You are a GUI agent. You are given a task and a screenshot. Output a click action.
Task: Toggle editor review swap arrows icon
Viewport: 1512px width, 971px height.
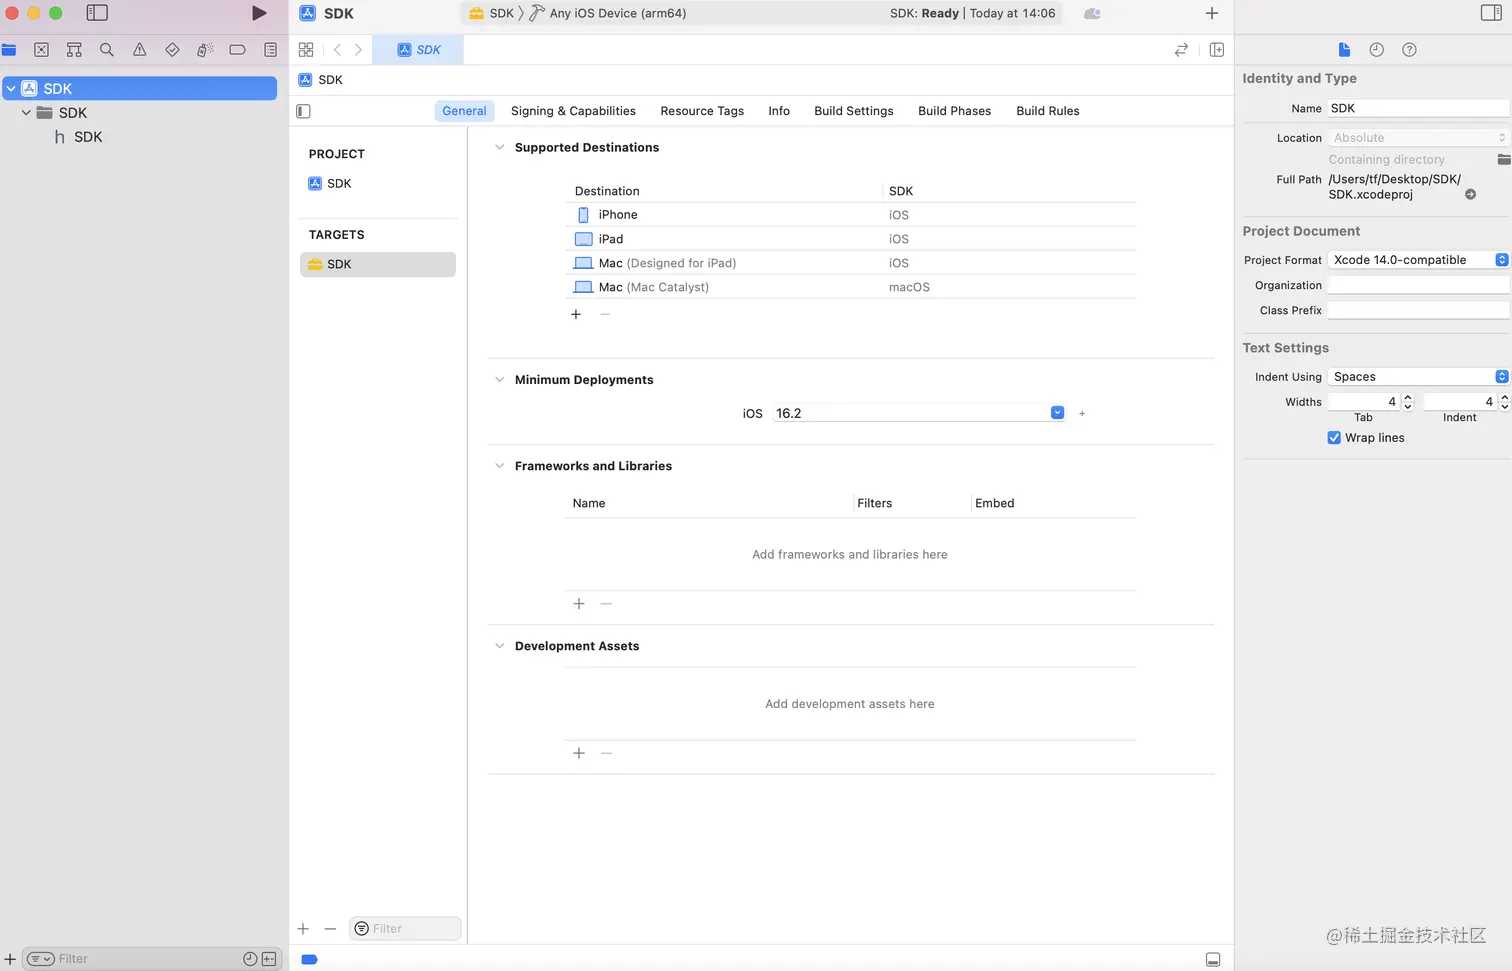(x=1181, y=49)
